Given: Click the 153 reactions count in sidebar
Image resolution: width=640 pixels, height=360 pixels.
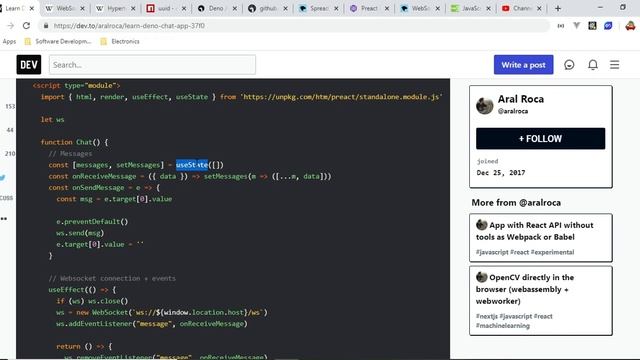Looking at the screenshot, I should tap(10, 107).
